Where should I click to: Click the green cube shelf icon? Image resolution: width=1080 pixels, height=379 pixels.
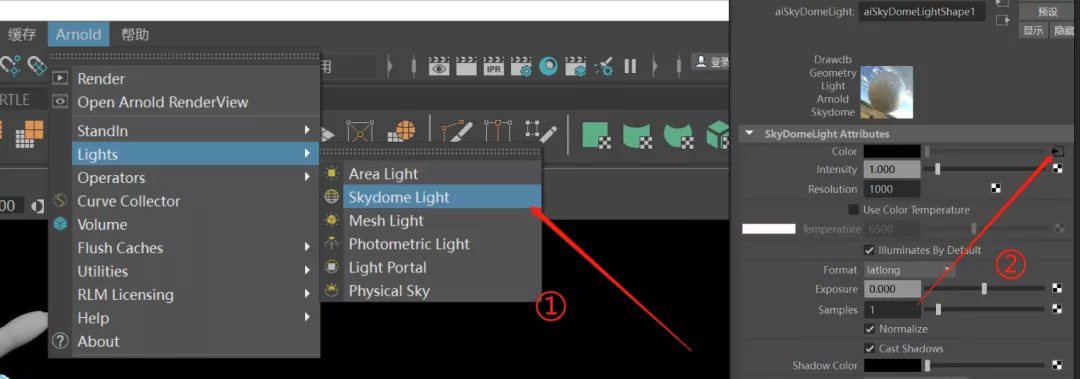(x=718, y=134)
